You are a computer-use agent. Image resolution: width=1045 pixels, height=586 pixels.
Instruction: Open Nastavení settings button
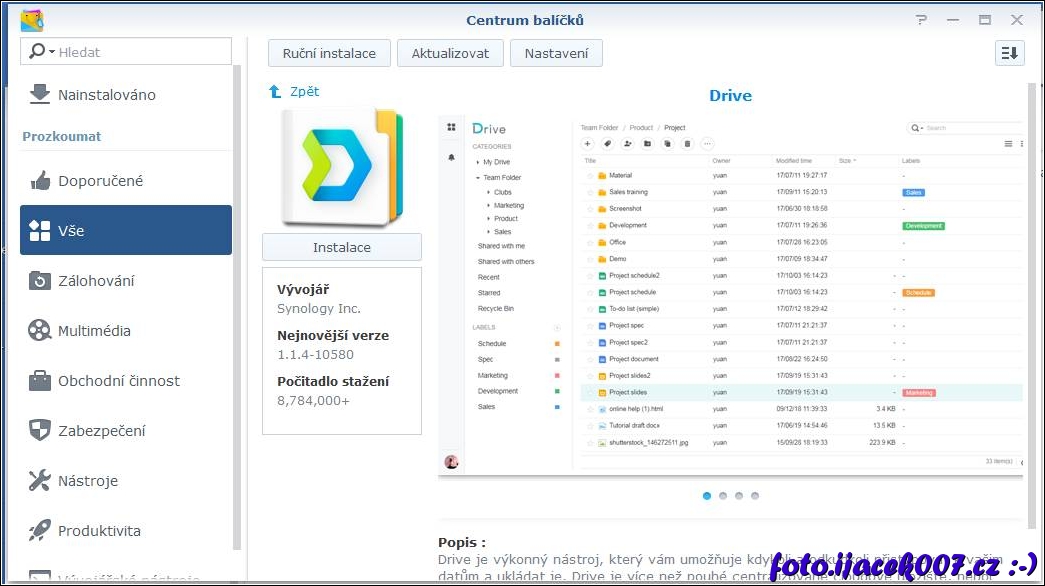(556, 53)
